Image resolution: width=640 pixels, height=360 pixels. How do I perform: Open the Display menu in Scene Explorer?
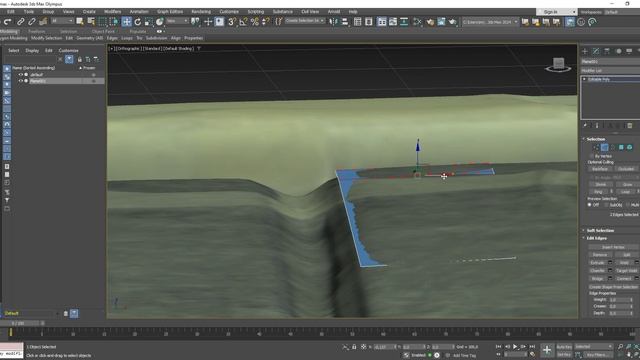coord(32,51)
